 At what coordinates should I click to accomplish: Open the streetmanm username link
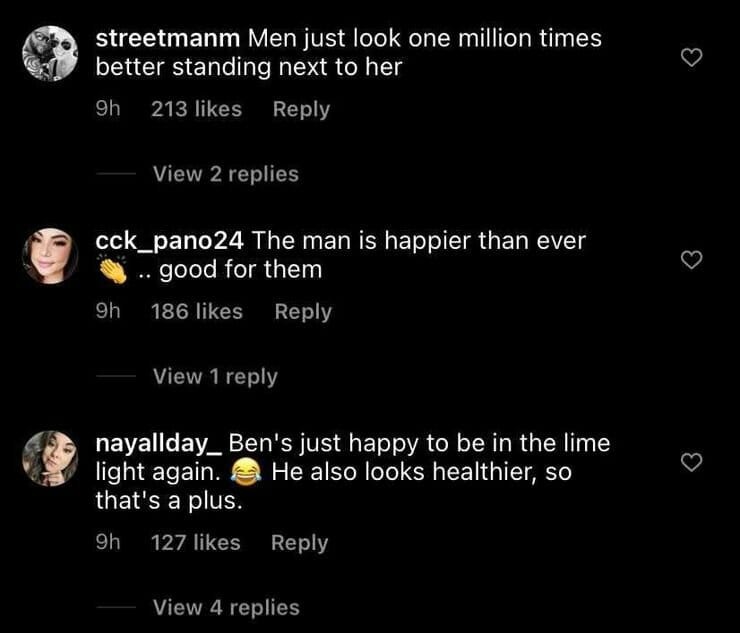(x=167, y=39)
